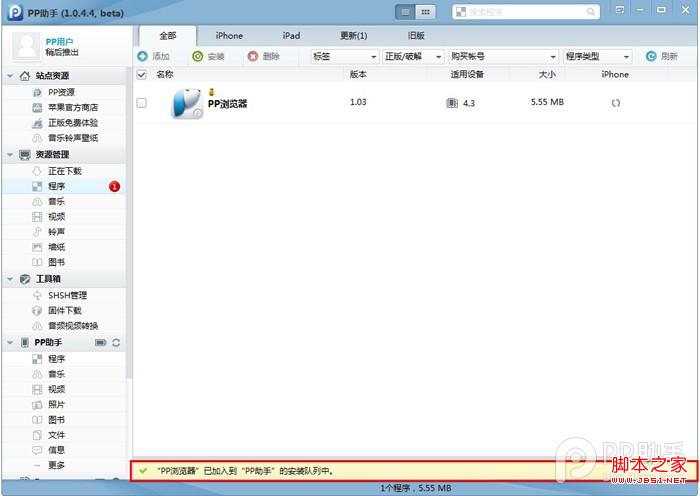Select 程序 under 资源管理
The image size is (700, 496).
[x=64, y=186]
